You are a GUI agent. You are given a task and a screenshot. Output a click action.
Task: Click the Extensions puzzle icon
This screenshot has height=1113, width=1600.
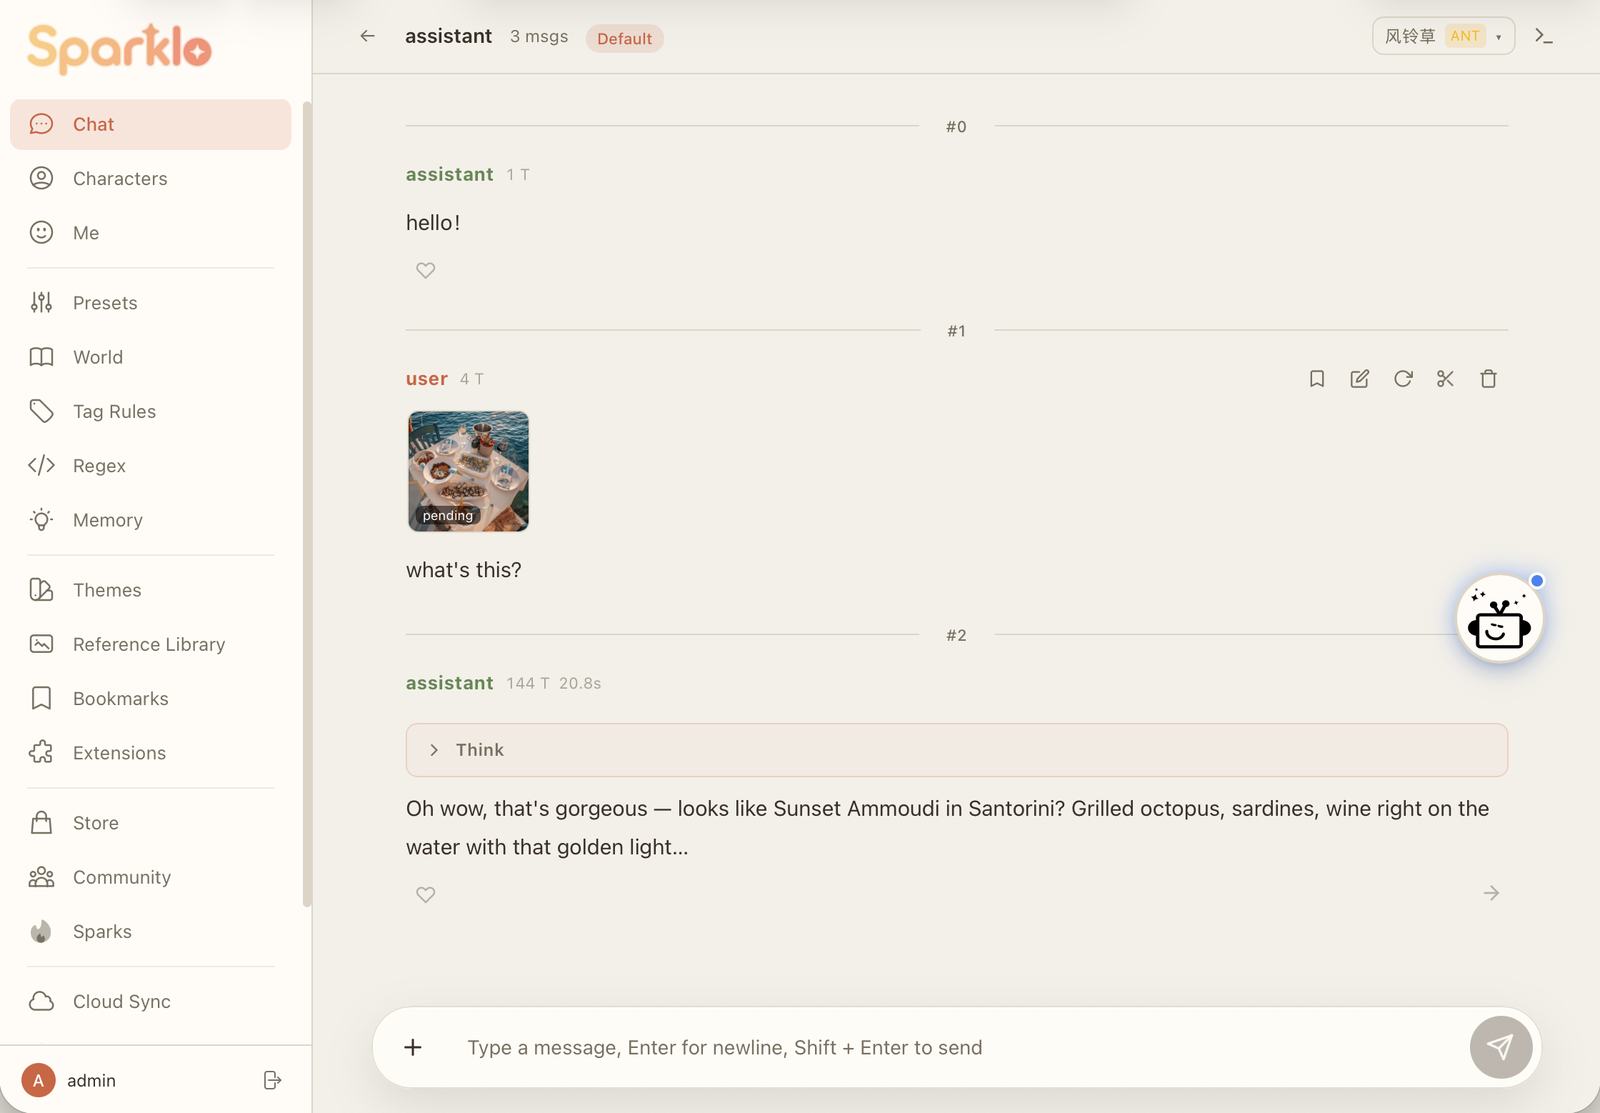[x=41, y=753]
